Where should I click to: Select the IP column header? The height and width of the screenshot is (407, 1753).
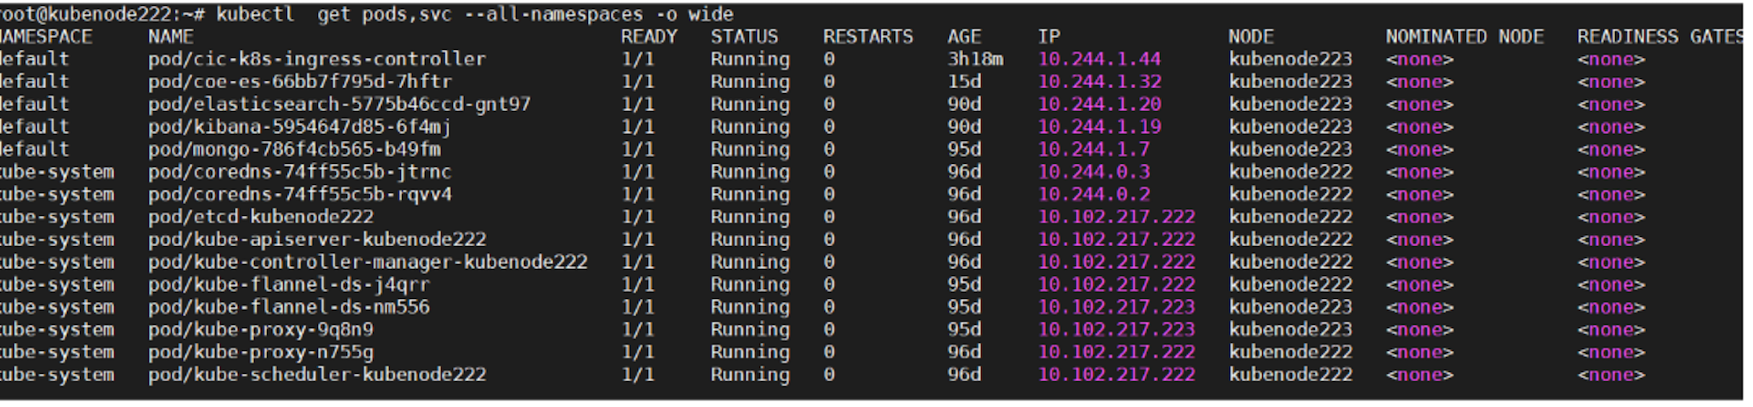tap(1049, 37)
